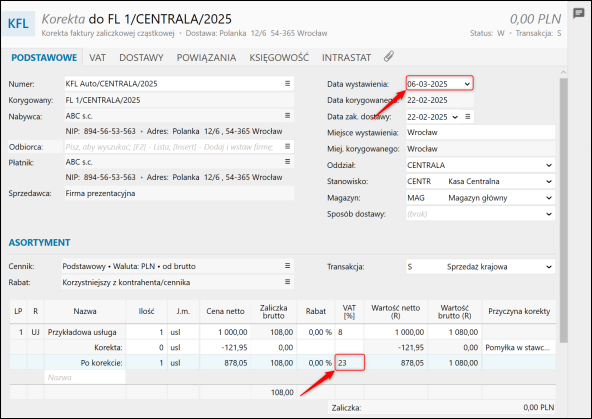Open the menu icon beside Data zak. dostawy
The image size is (592, 419).
(x=467, y=117)
